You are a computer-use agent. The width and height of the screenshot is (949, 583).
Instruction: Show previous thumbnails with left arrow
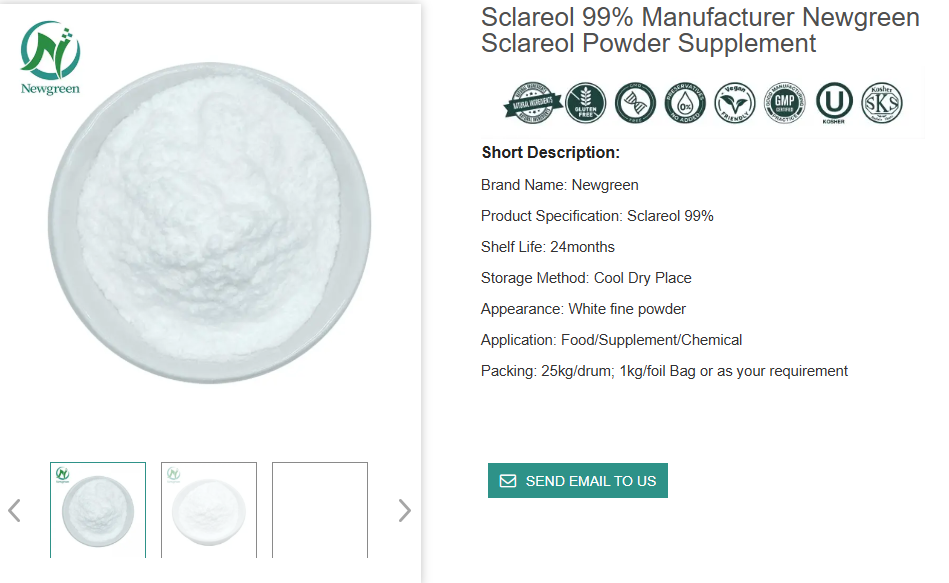point(14,511)
